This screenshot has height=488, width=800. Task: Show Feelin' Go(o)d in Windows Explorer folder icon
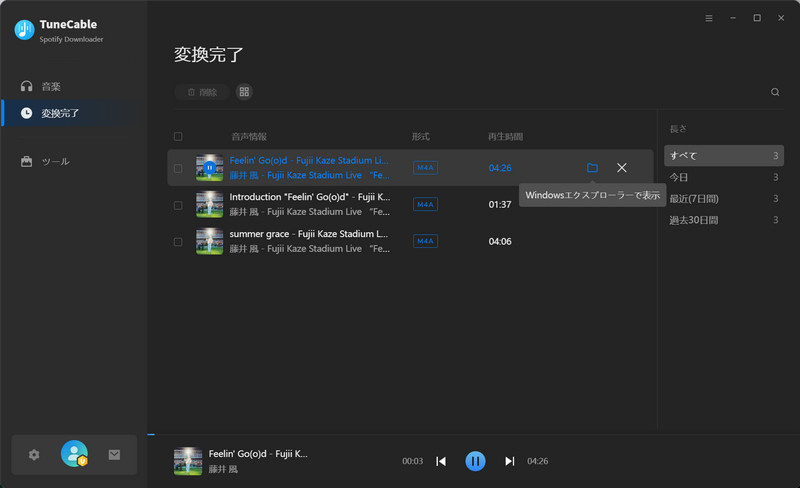point(592,167)
